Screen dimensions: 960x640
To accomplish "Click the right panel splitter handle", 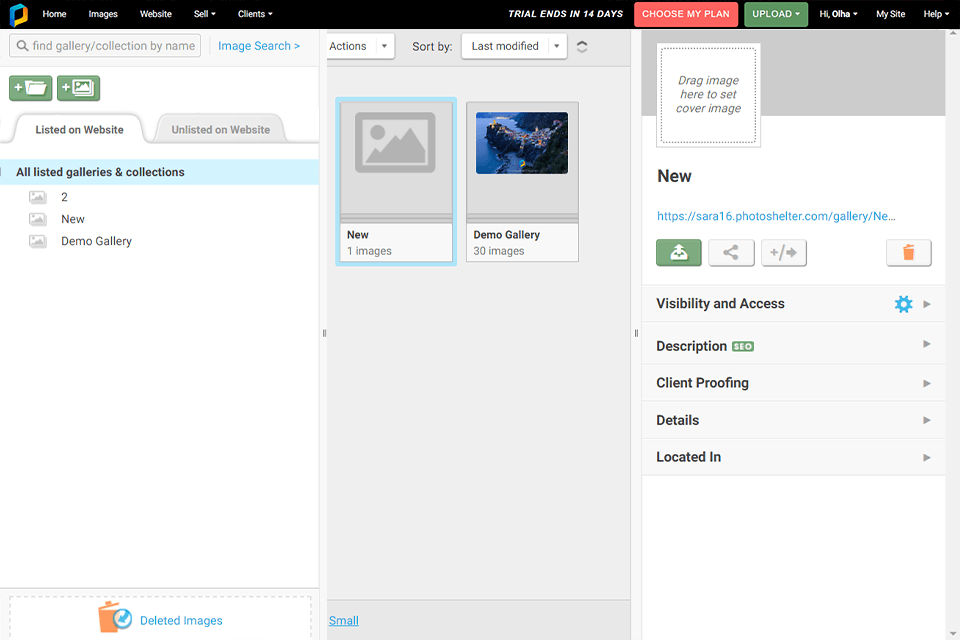I will click(x=636, y=333).
